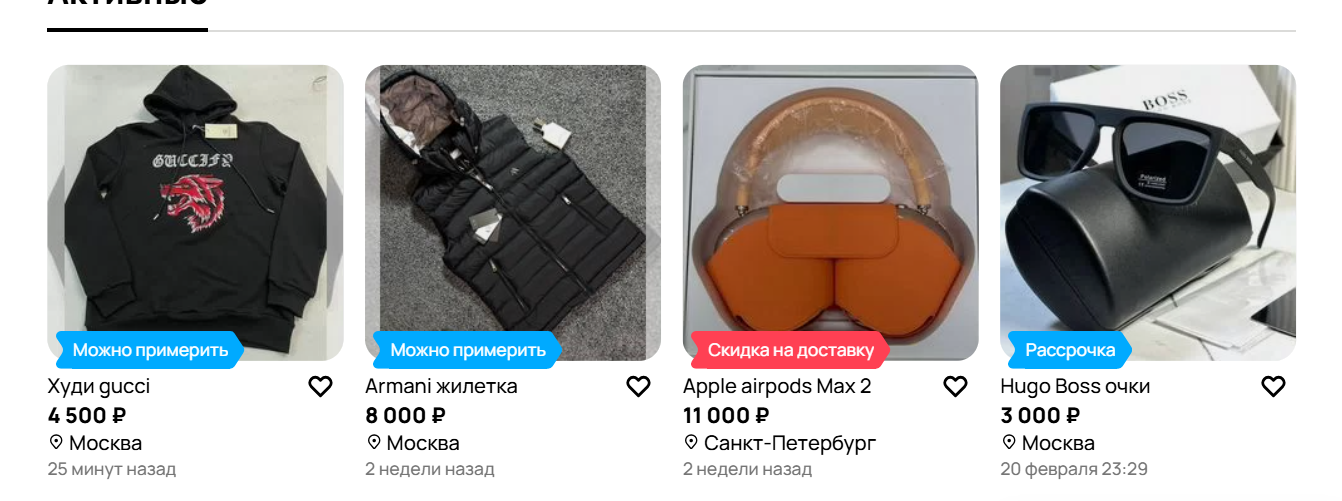
Task: Click the 11 000 ₽ price
Action: 726,415
